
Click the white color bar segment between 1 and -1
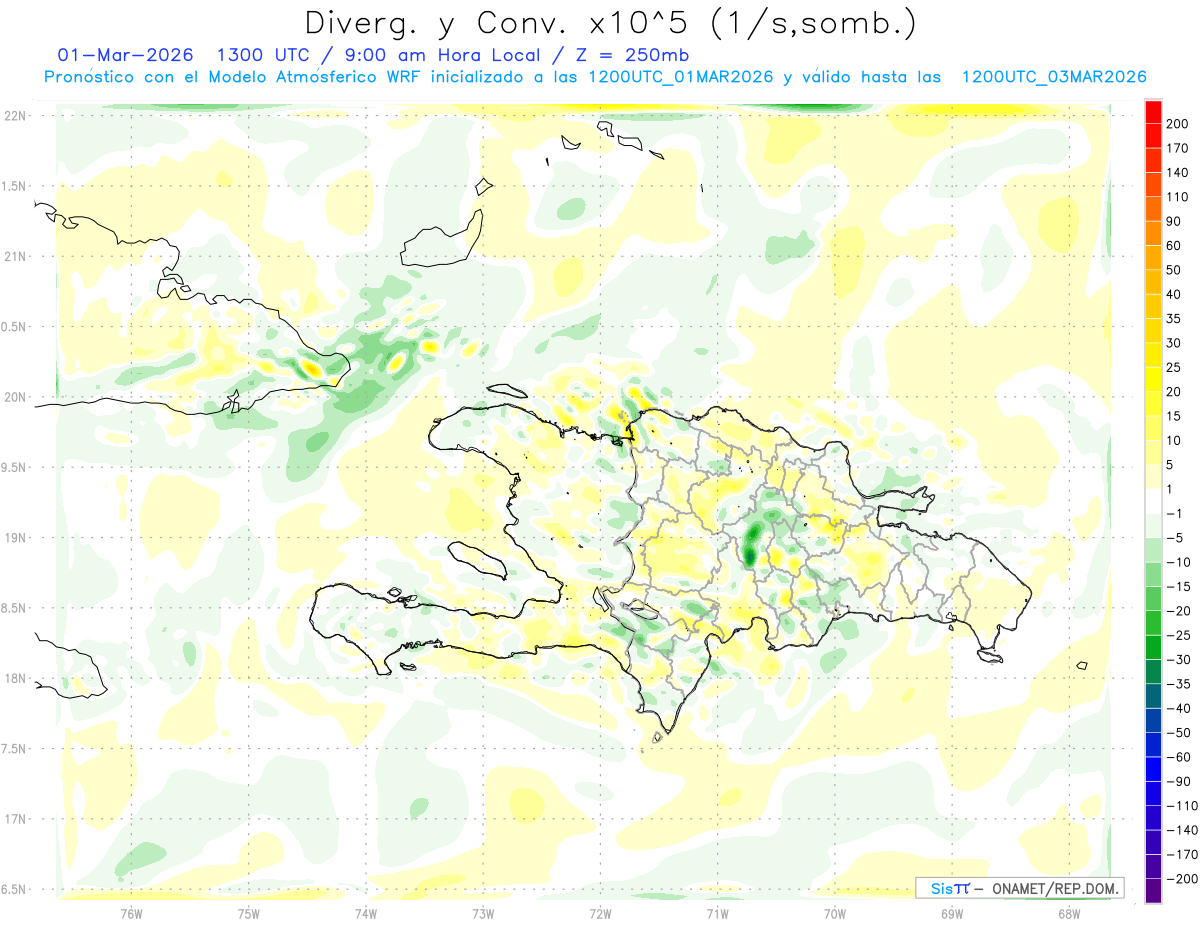click(x=1153, y=501)
